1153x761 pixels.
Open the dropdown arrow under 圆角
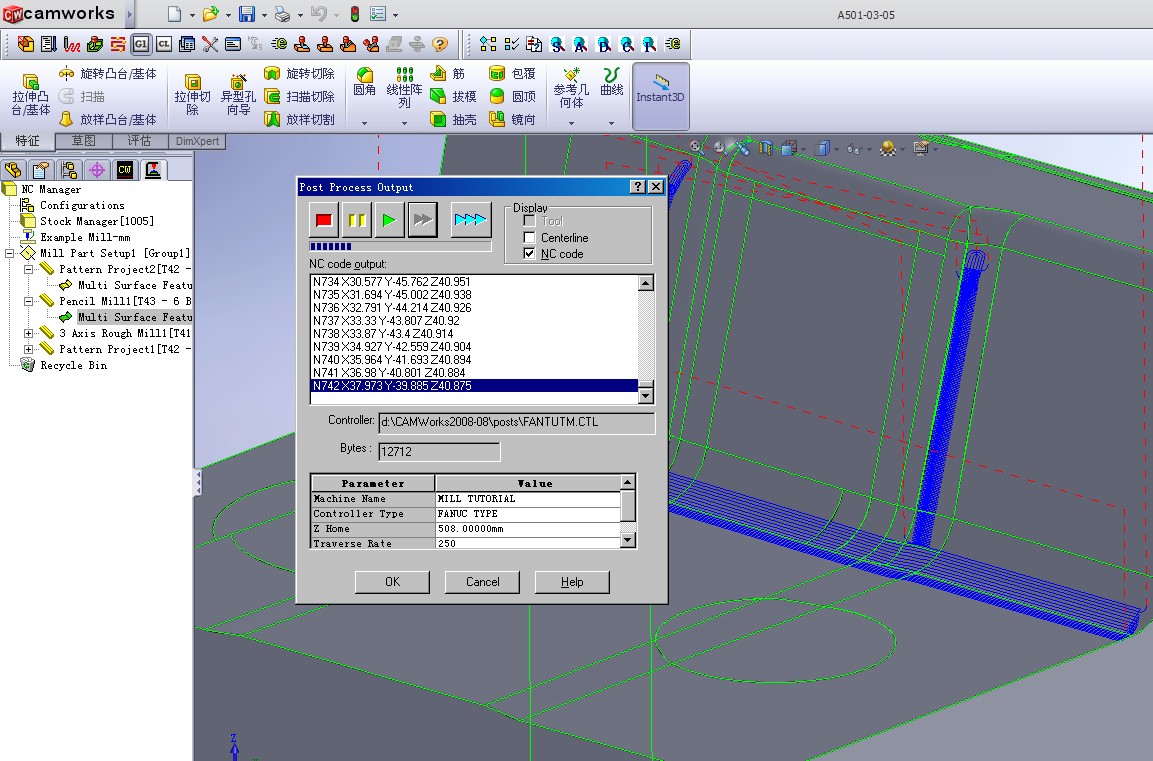pos(365,124)
